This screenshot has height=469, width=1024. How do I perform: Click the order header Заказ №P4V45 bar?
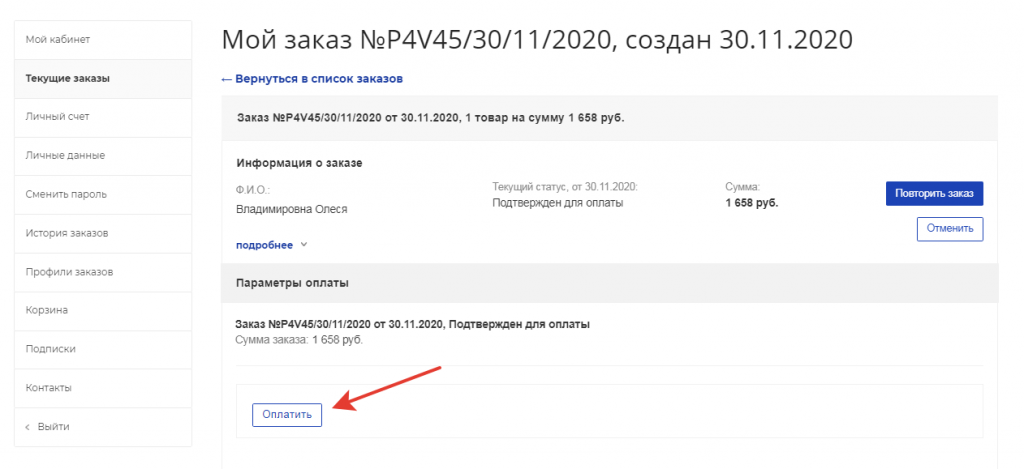tap(610, 118)
